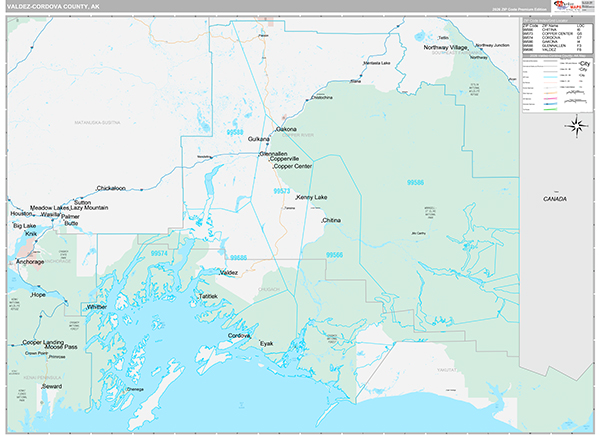Click the Houston town label
This screenshot has width=600, height=435.
pyautogui.click(x=21, y=213)
